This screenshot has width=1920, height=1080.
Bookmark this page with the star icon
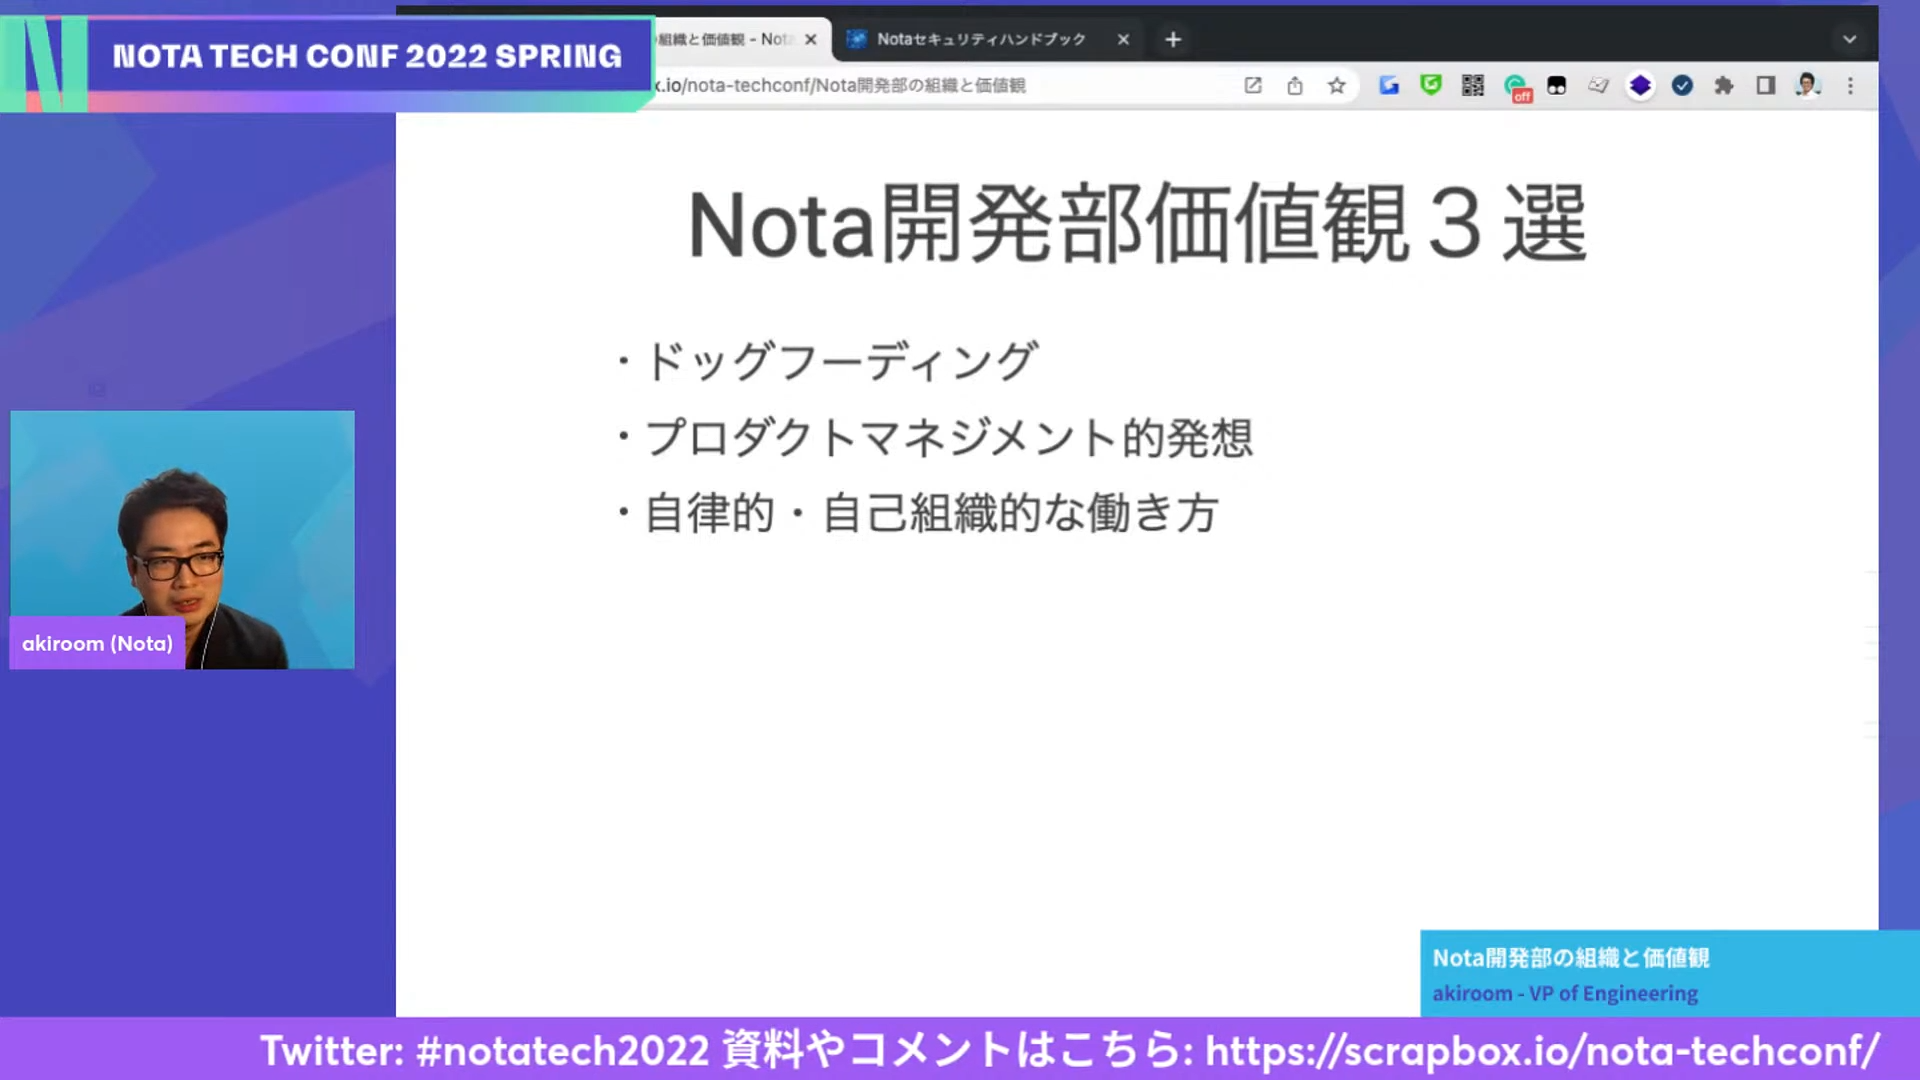tap(1337, 86)
